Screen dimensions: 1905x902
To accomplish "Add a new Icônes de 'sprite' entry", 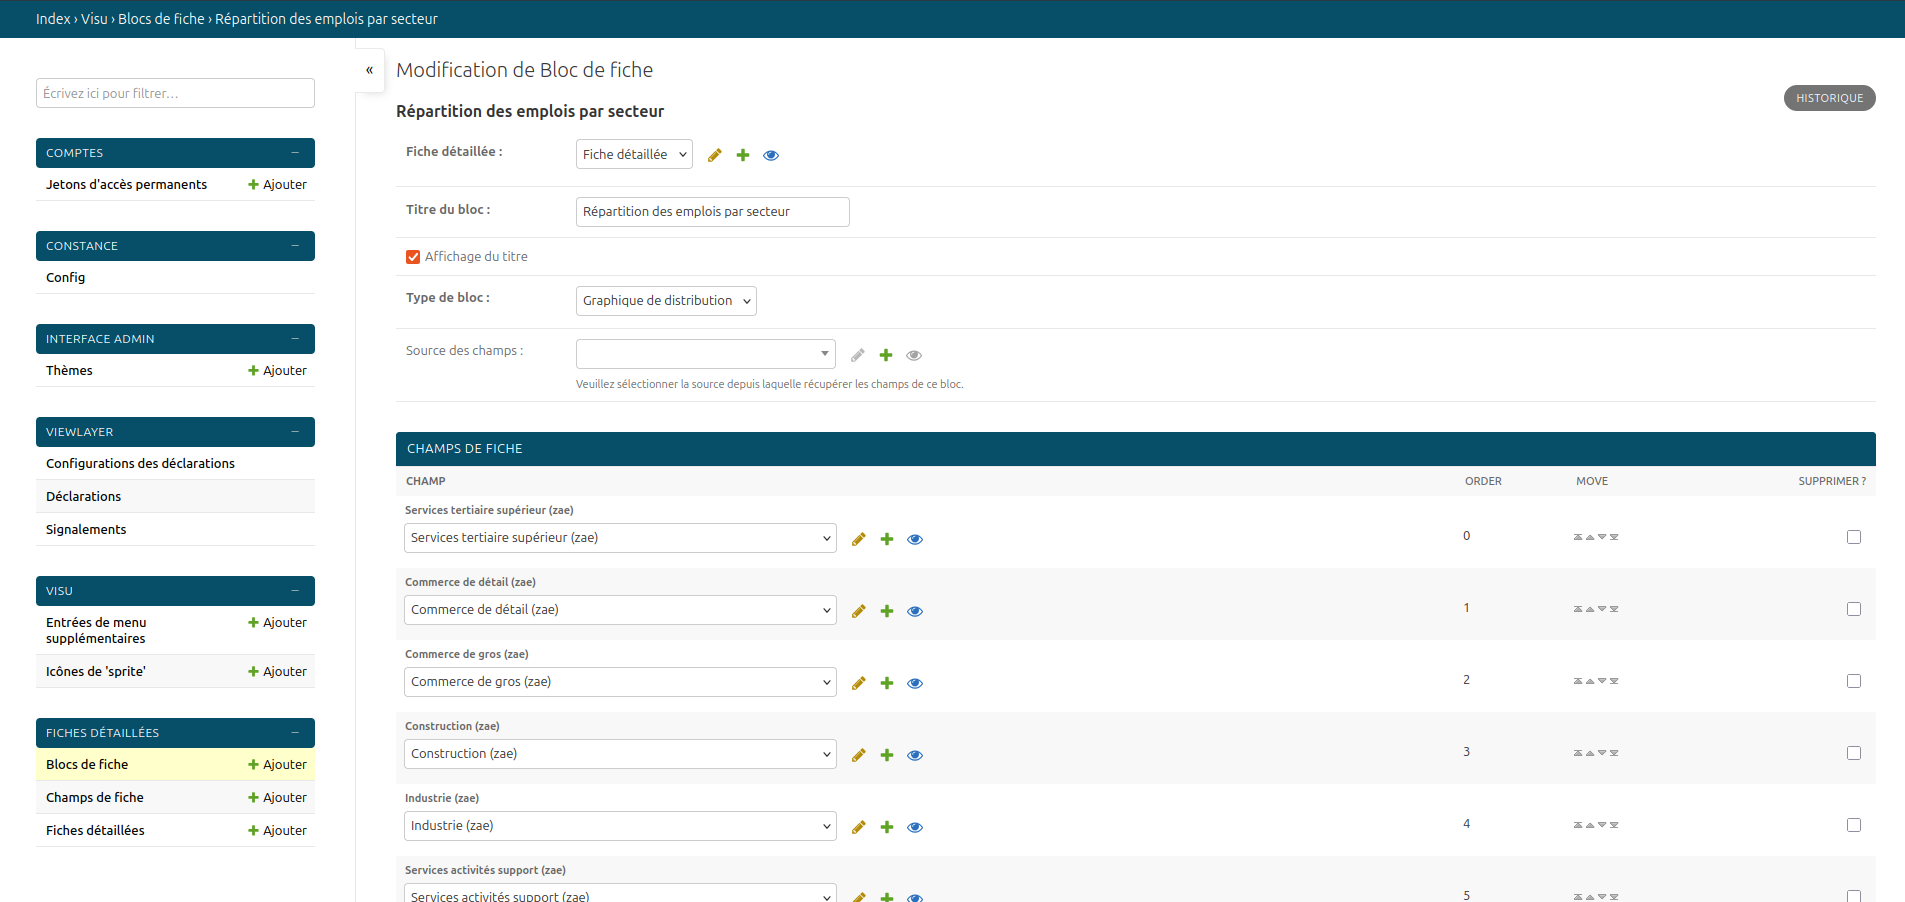I will [x=277, y=672].
